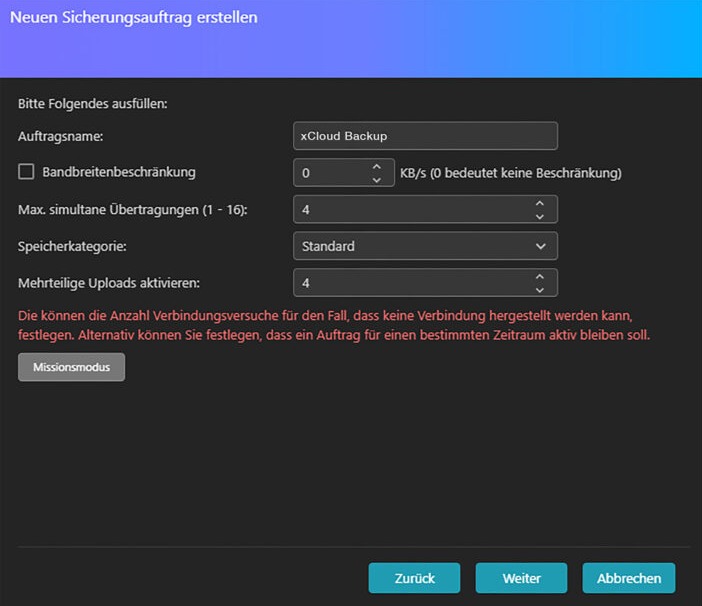Click the Max. simultane Übertragungen value field
702x606 pixels.
(x=425, y=209)
